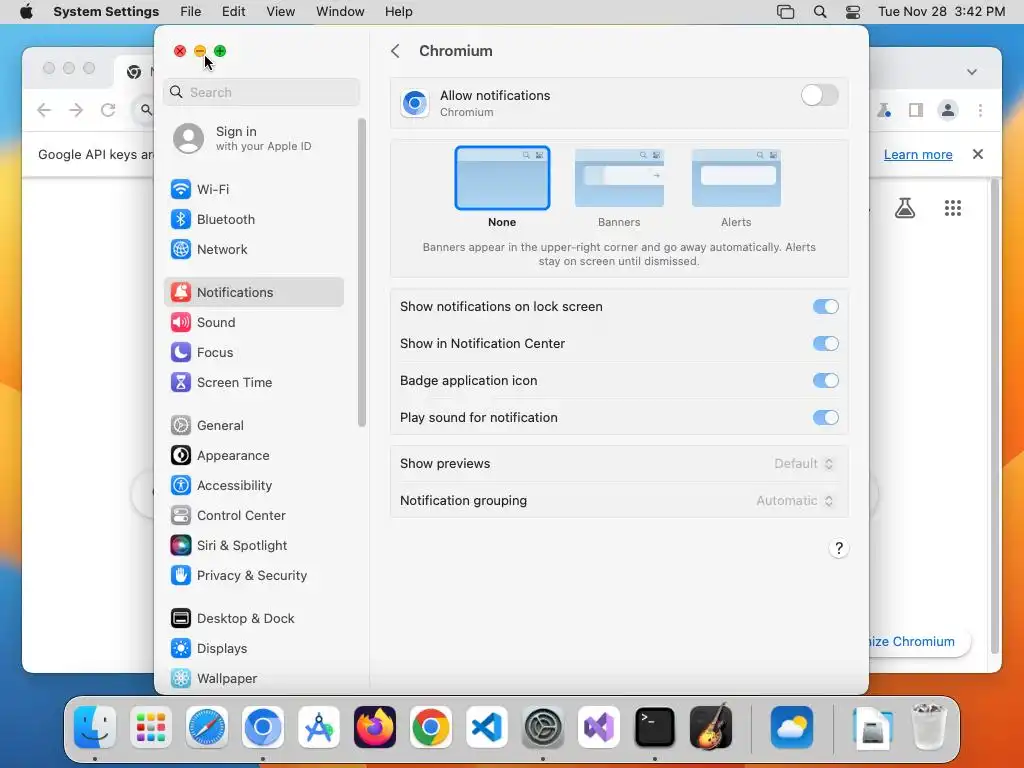Open Notification grouping dropdown
Screen dimensions: 1024x768
coord(795,501)
